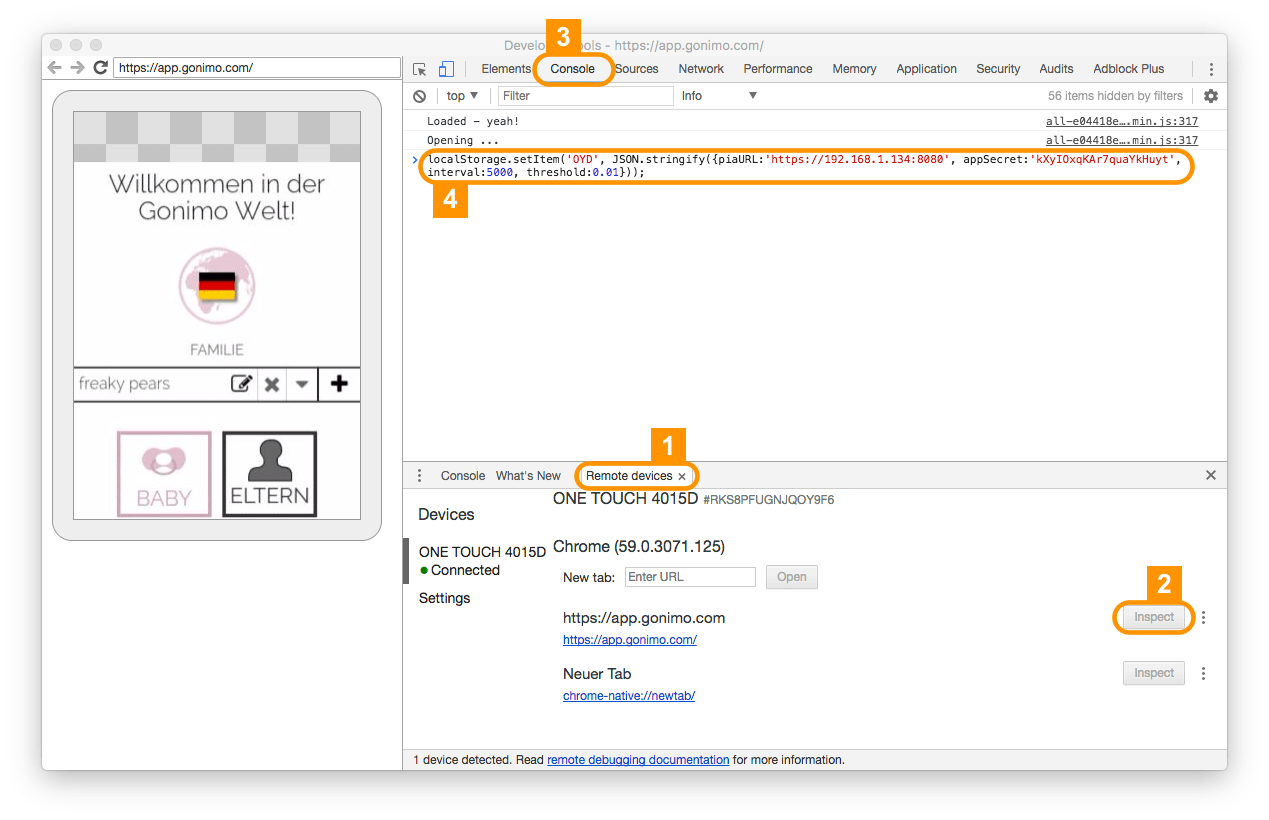
Task: Toggle the device toolbar icon
Action: pyautogui.click(x=446, y=69)
